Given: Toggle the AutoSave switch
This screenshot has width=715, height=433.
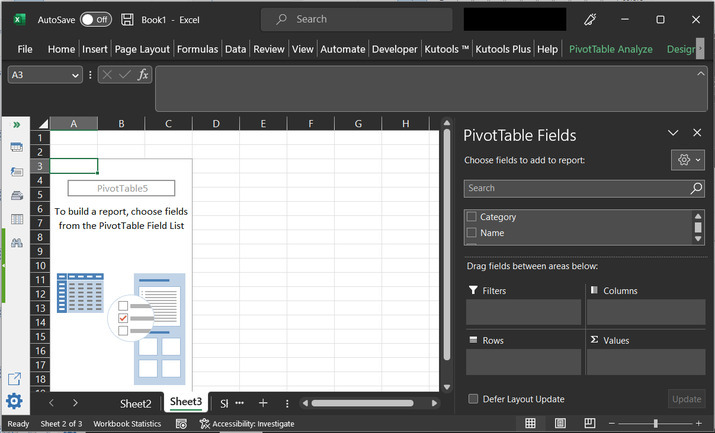Looking at the screenshot, I should 96,19.
